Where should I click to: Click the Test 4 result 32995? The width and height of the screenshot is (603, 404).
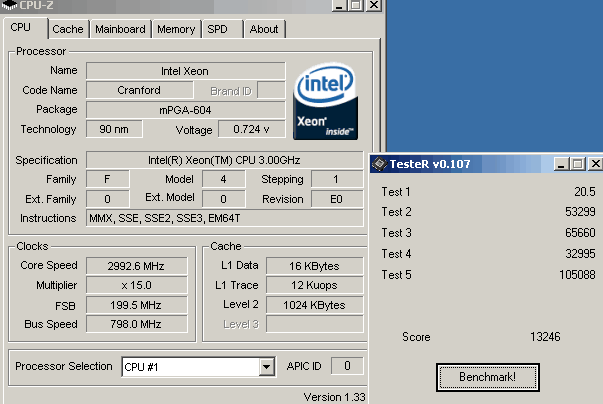[x=580, y=254]
